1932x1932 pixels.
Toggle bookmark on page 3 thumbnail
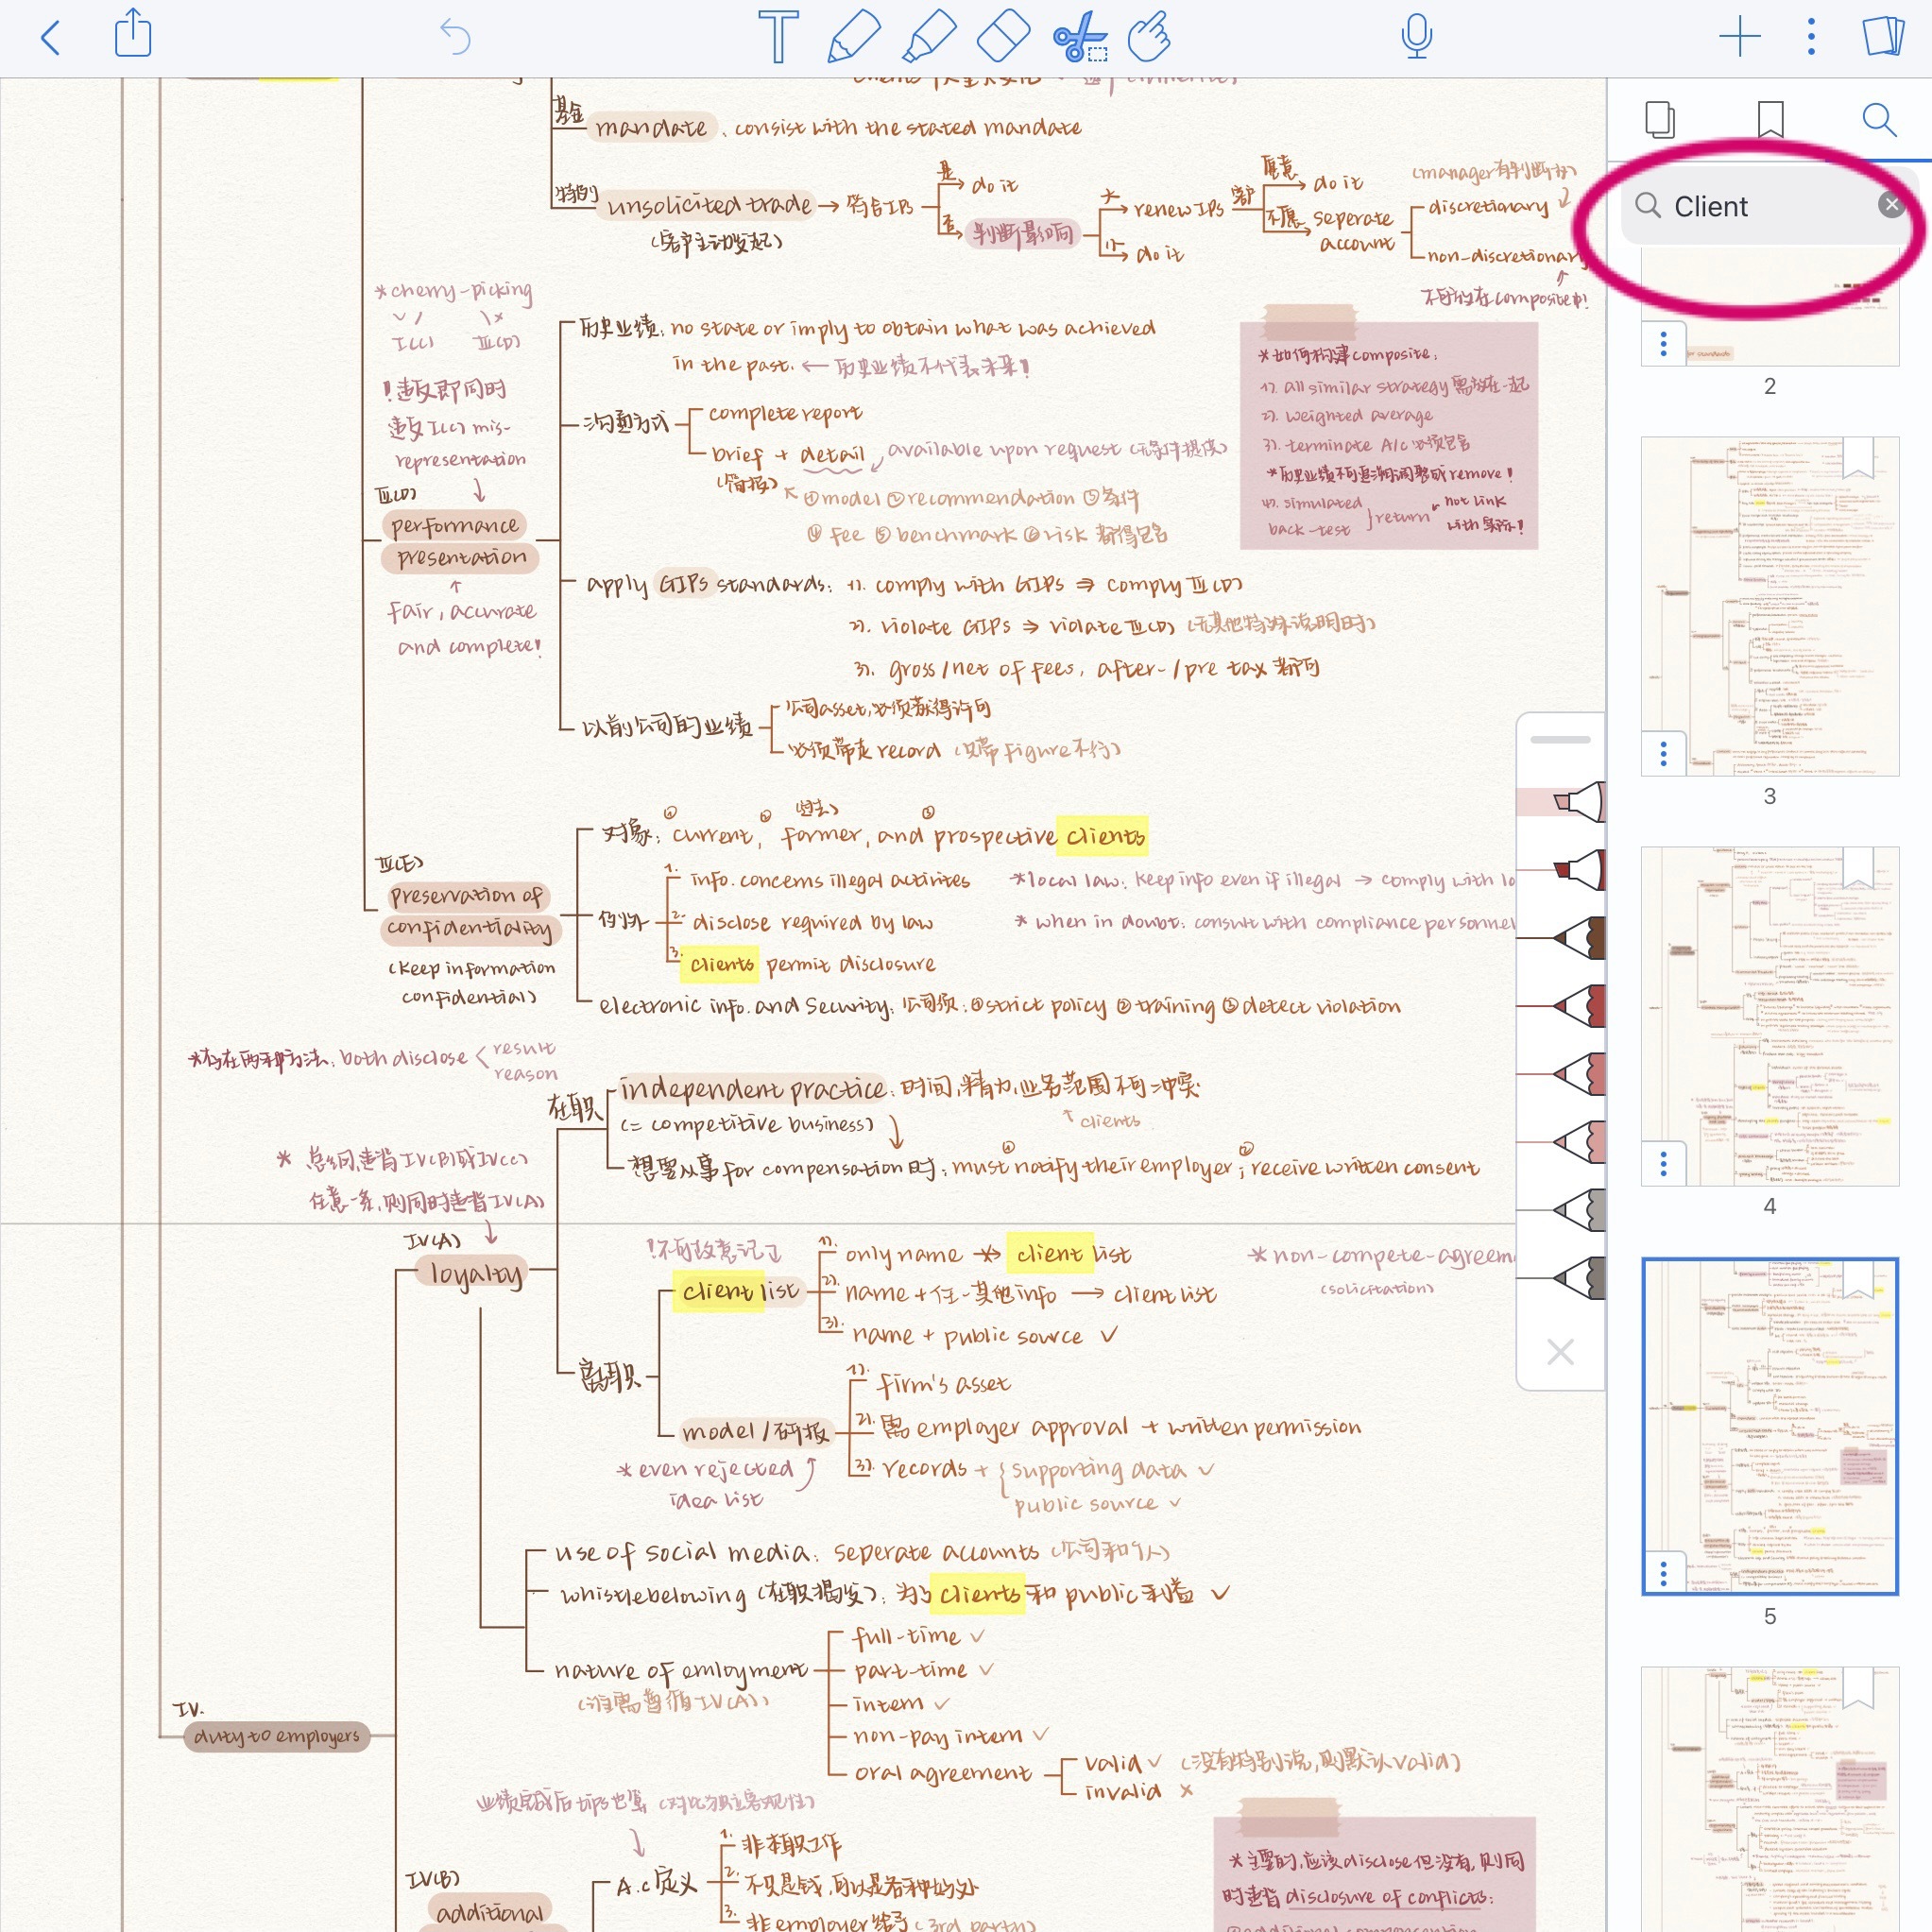tap(1858, 457)
